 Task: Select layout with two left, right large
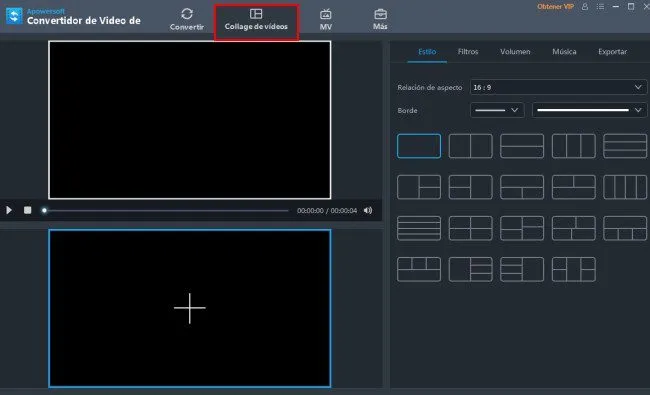pyautogui.click(x=471, y=187)
